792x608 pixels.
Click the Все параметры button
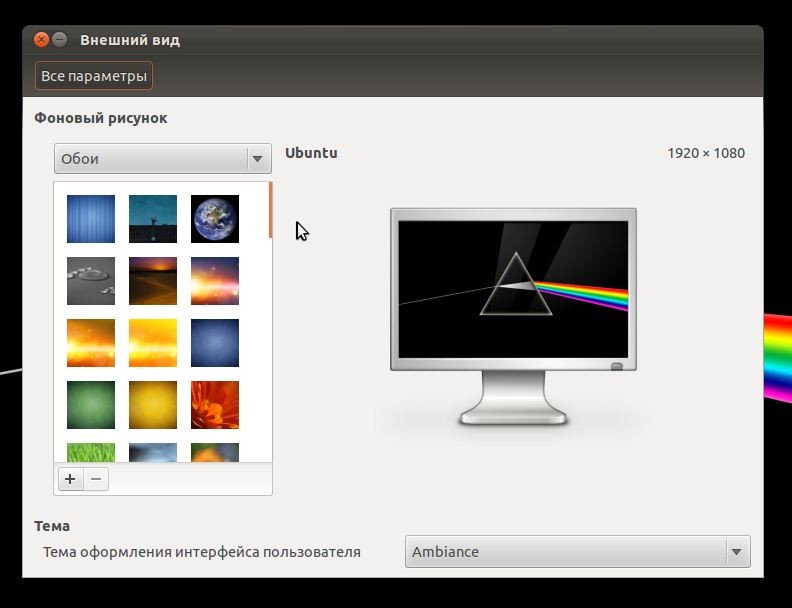[x=94, y=76]
